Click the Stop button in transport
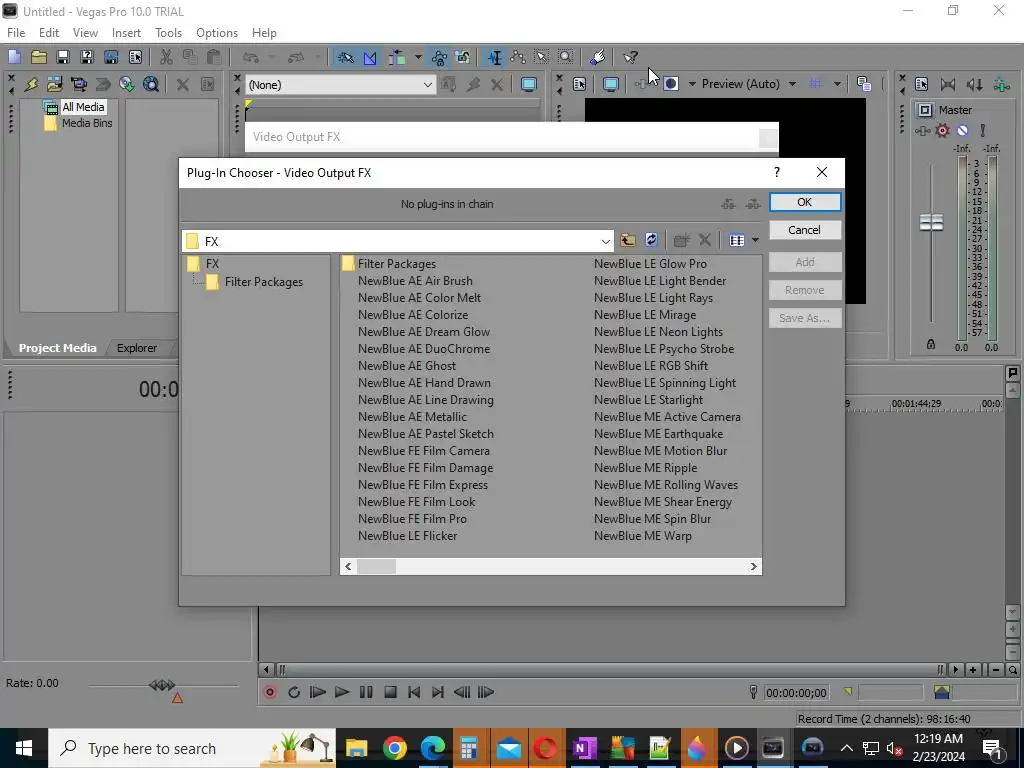Image resolution: width=1024 pixels, height=768 pixels. tap(391, 692)
